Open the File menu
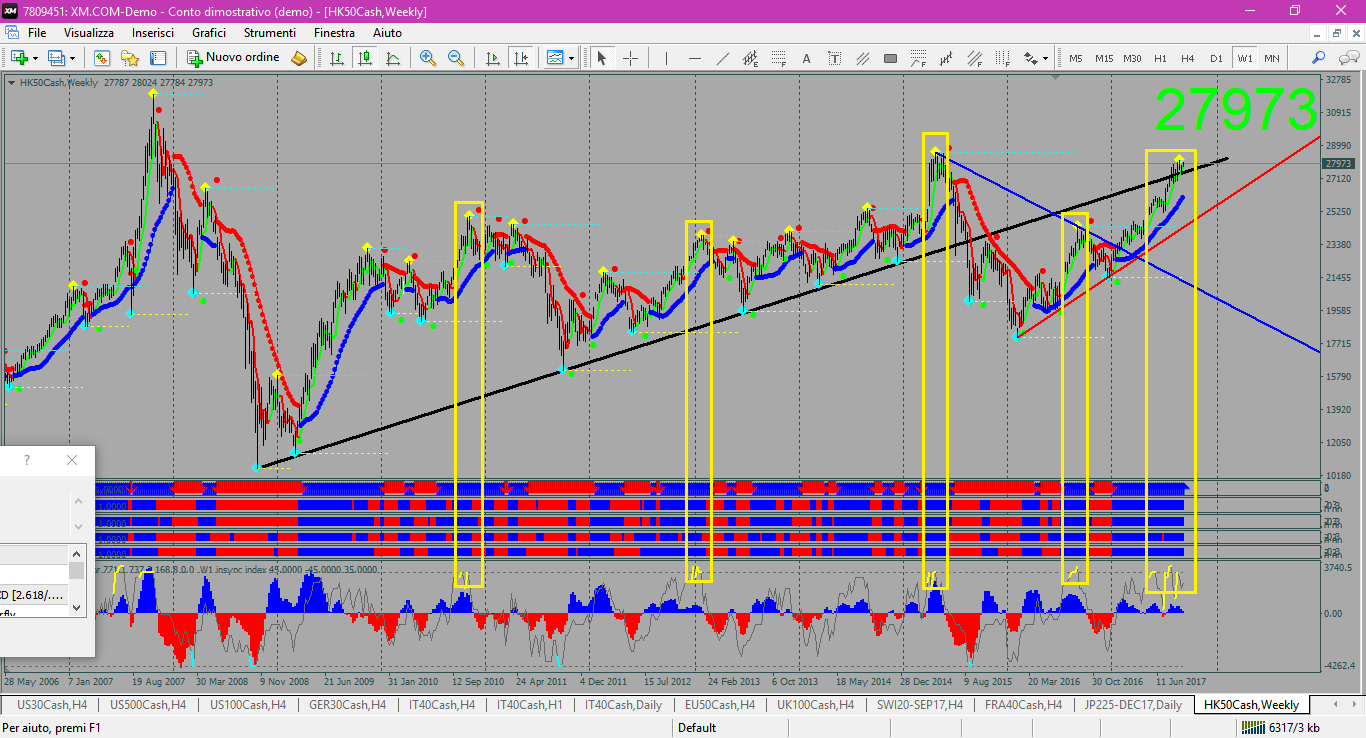This screenshot has height=738, width=1366. (x=37, y=33)
